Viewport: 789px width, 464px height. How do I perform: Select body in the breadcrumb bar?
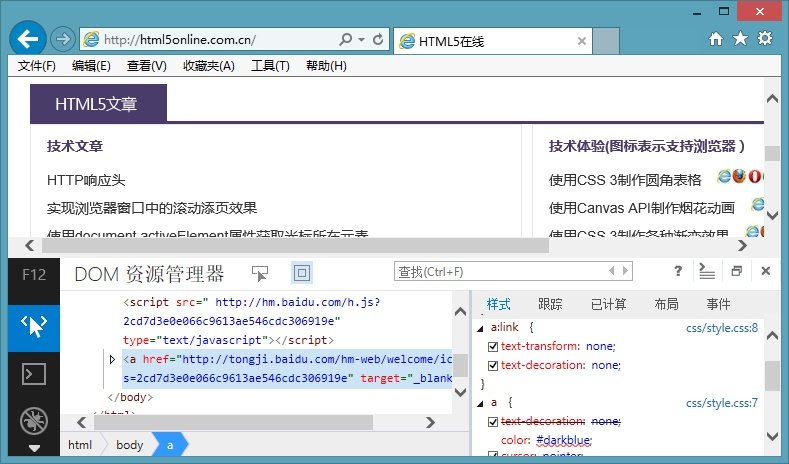[129, 445]
